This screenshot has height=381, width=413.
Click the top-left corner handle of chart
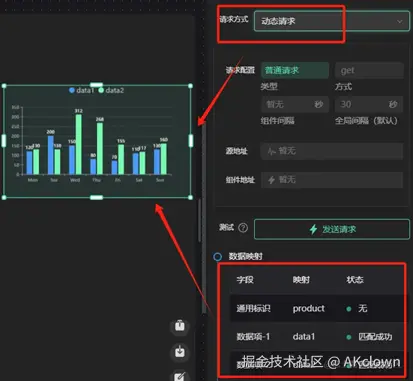pos(4,86)
